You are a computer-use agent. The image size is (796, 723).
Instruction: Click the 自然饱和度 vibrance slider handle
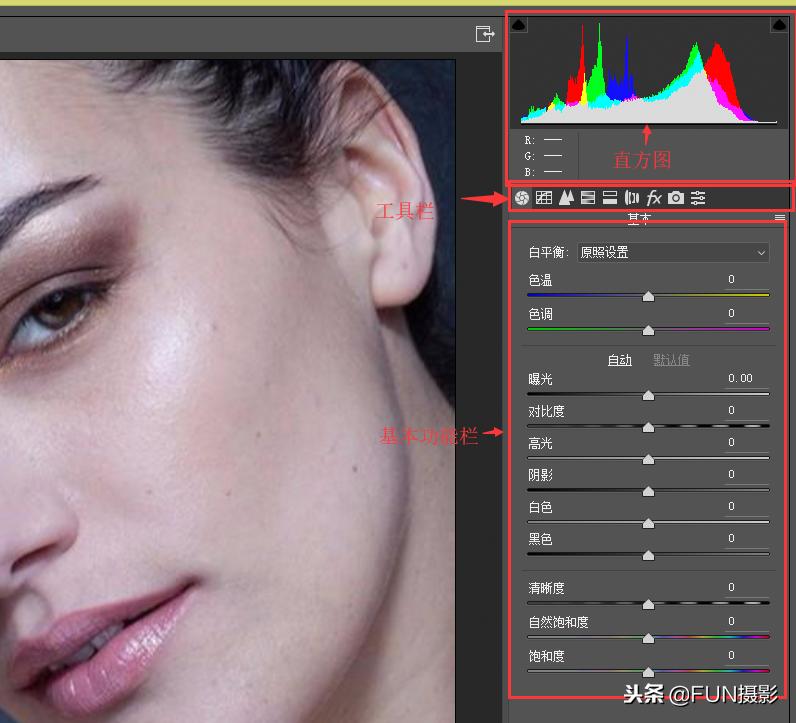[x=648, y=639]
